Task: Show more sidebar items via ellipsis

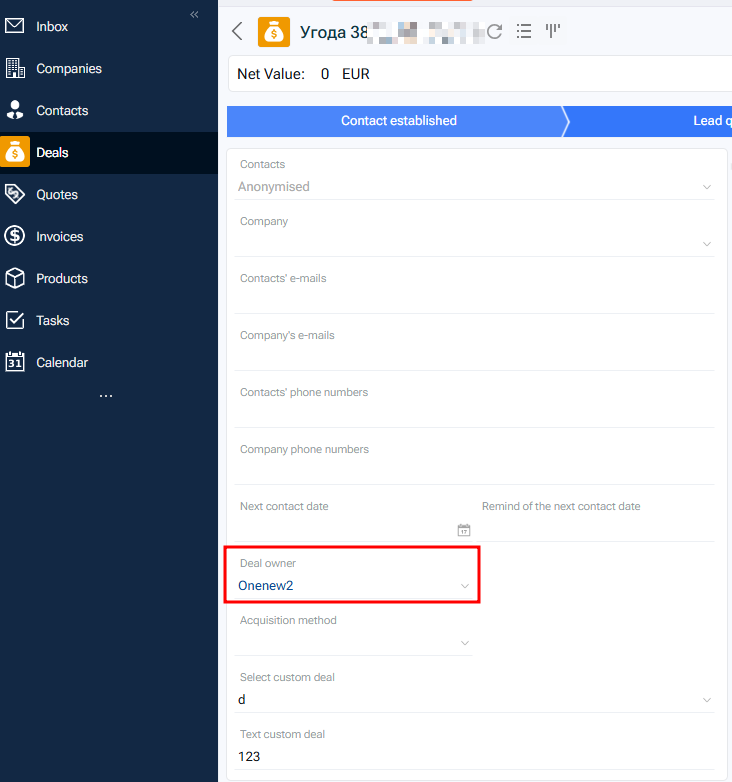Action: (106, 397)
